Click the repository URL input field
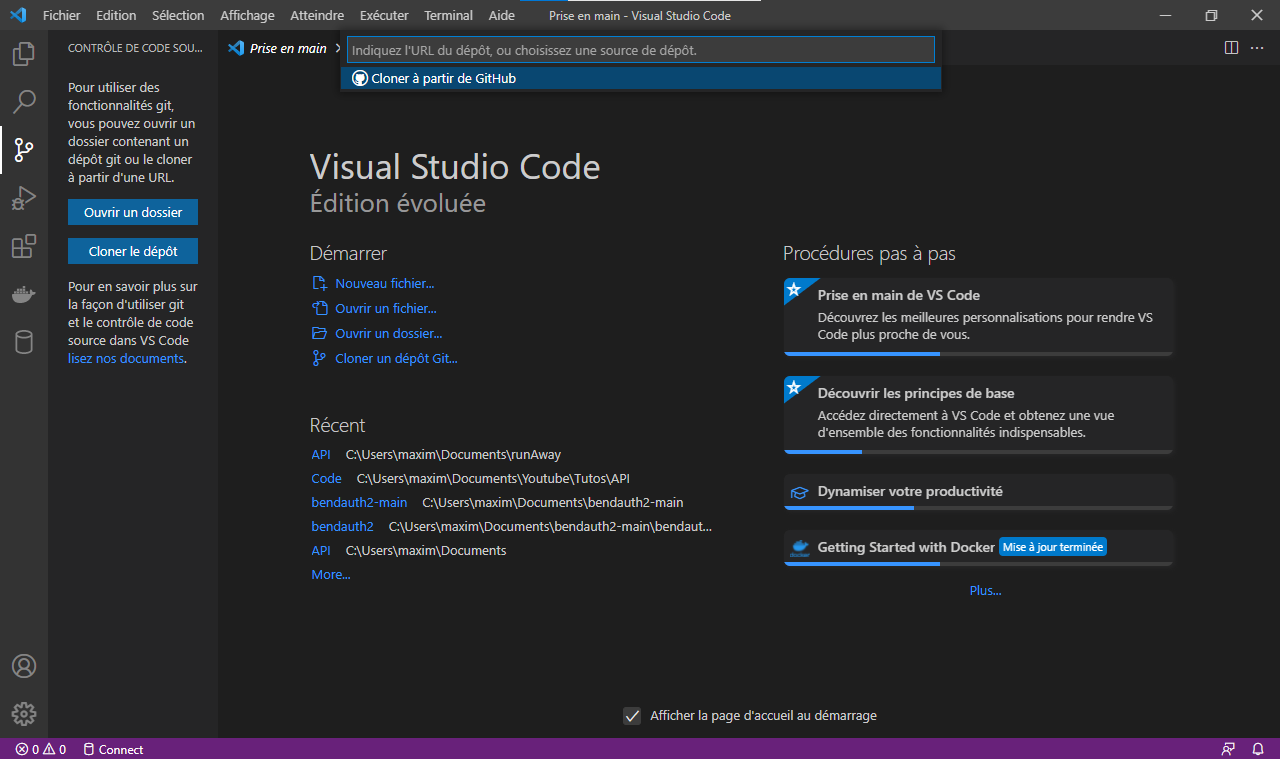The width and height of the screenshot is (1280, 759). (x=640, y=50)
